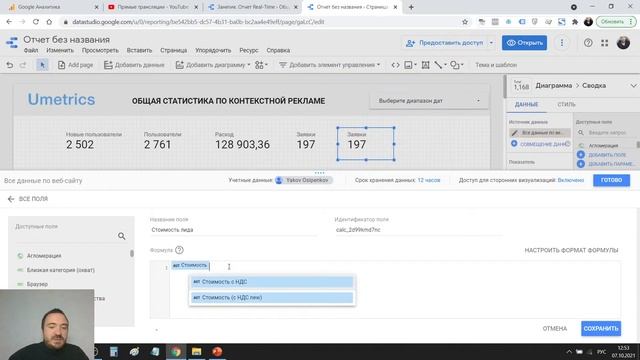The image size is (640, 360).
Task: Click the Включено access link
Action: tap(571, 180)
